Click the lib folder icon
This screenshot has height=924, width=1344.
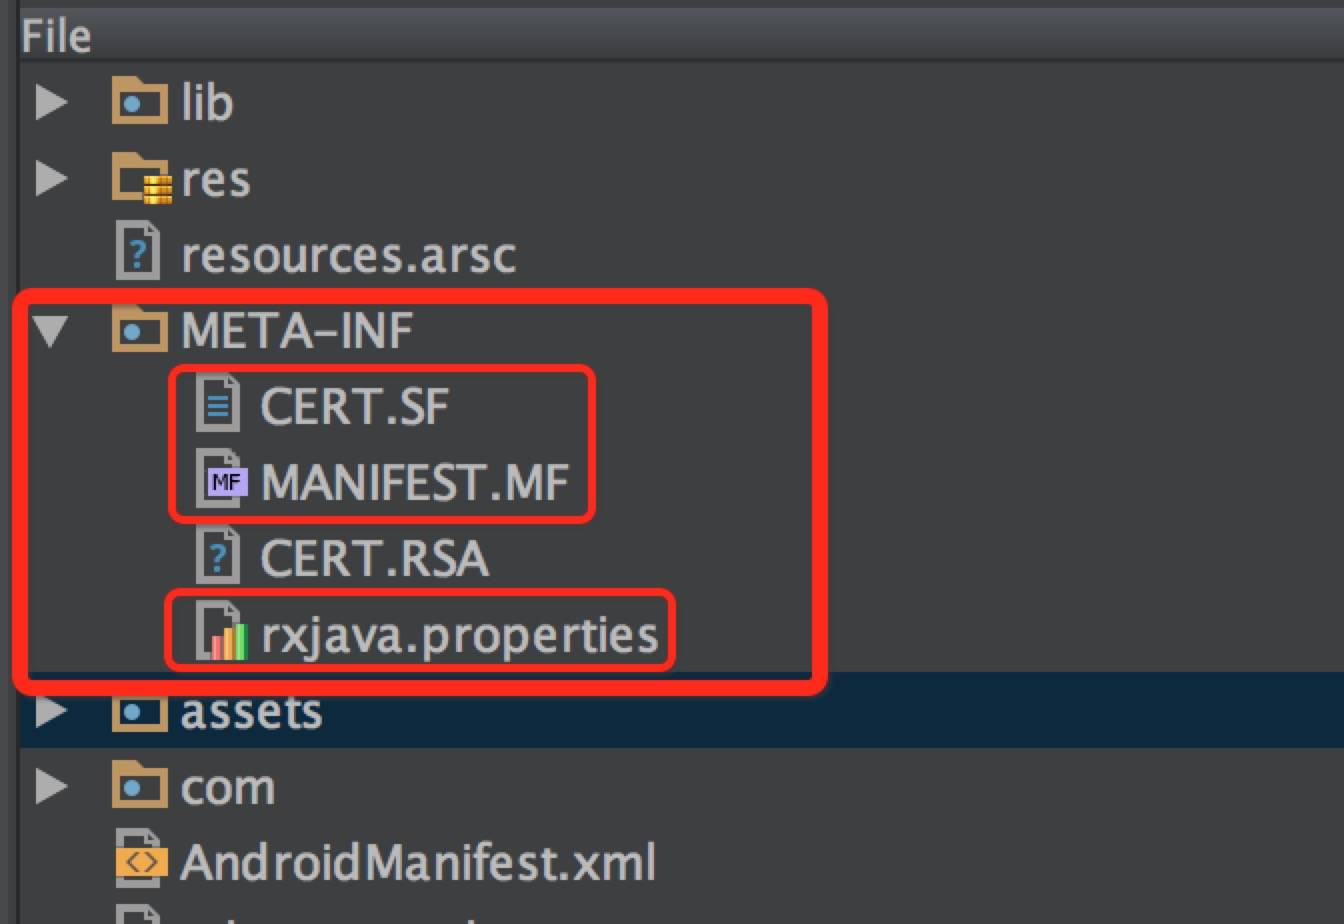tap(139, 102)
